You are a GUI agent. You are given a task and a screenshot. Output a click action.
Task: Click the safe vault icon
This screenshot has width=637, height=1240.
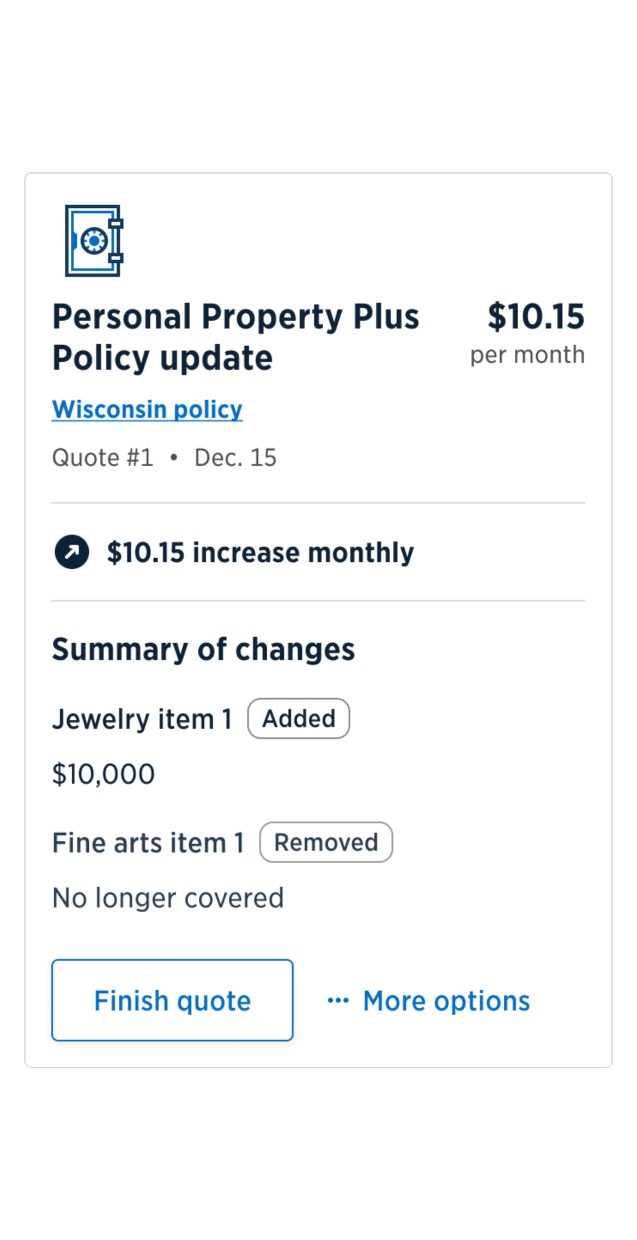pos(93,241)
